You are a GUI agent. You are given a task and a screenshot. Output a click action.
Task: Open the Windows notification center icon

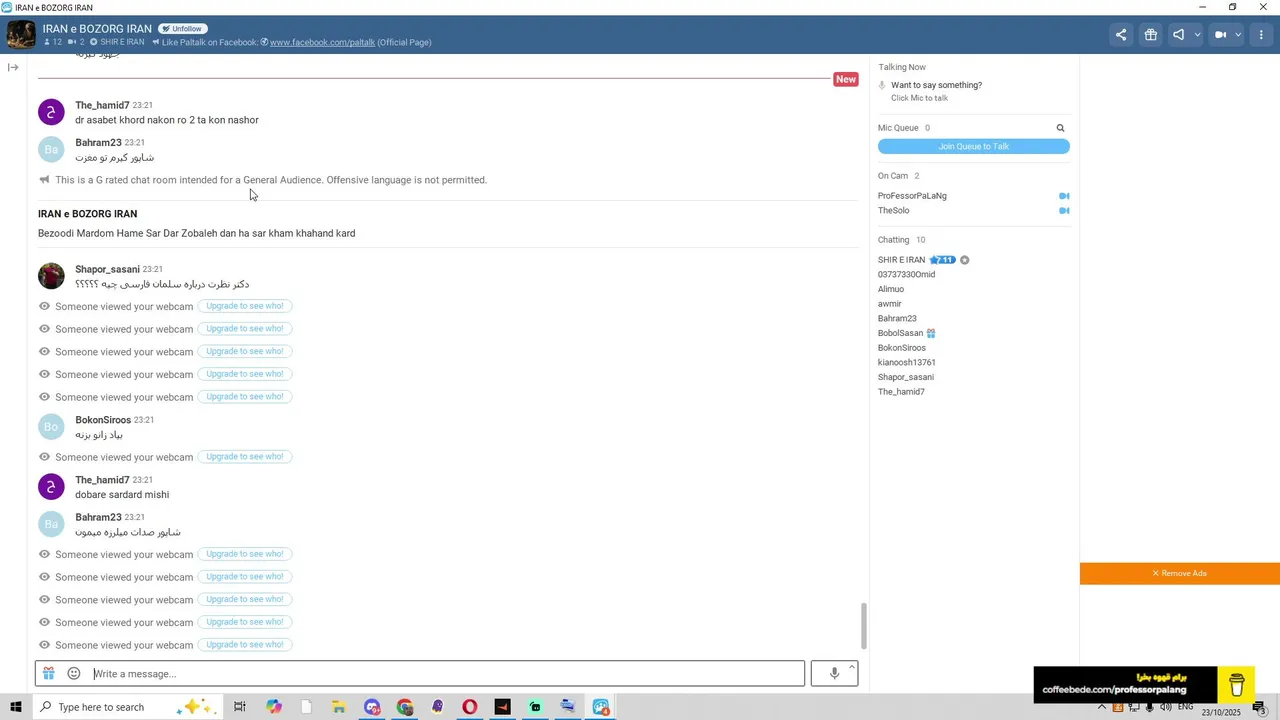pos(1261,708)
